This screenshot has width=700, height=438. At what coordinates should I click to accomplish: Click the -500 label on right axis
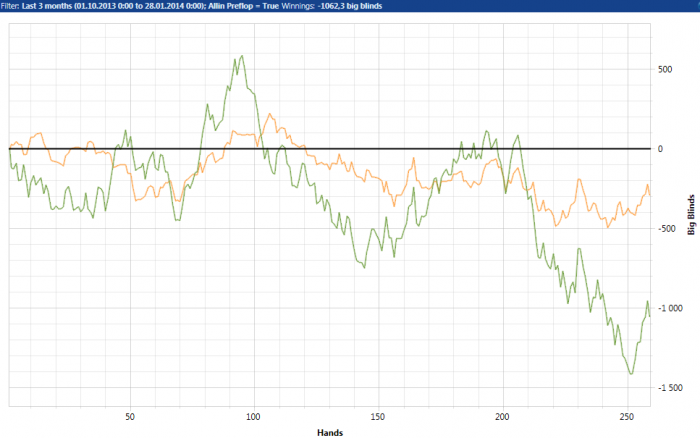[667, 229]
